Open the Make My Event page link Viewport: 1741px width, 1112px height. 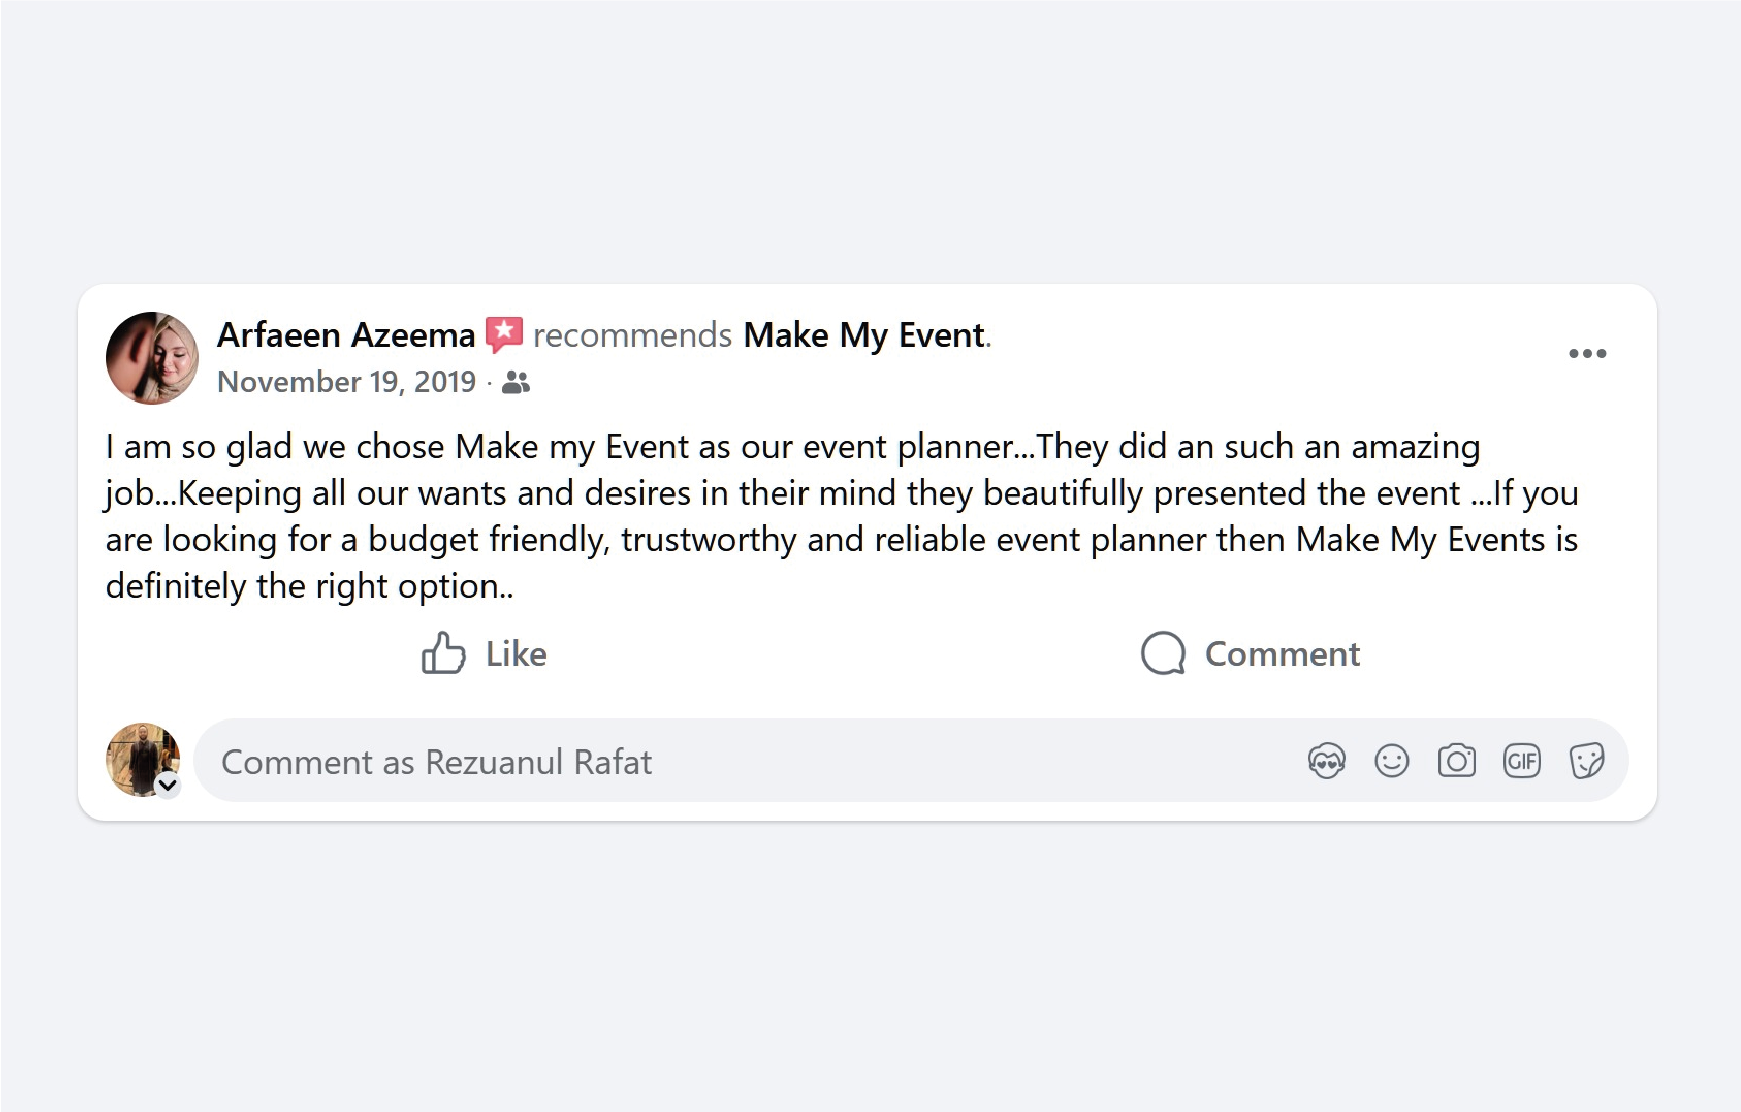pyautogui.click(x=864, y=335)
